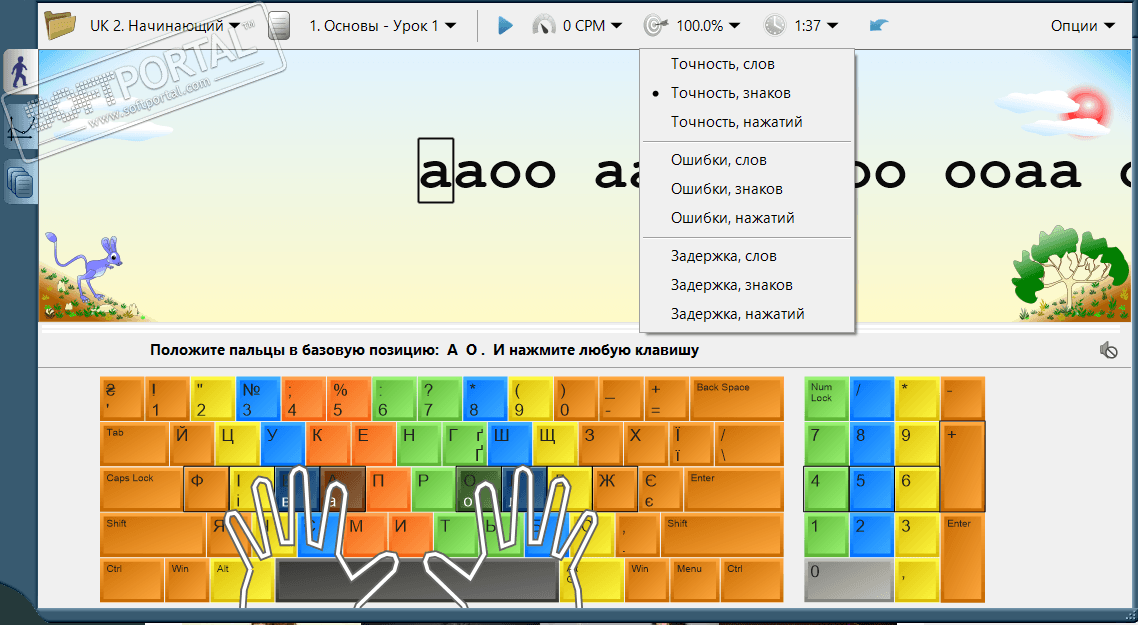Screen dimensions: 1138x625
Task: Click the Щ key
Action: coord(555,444)
